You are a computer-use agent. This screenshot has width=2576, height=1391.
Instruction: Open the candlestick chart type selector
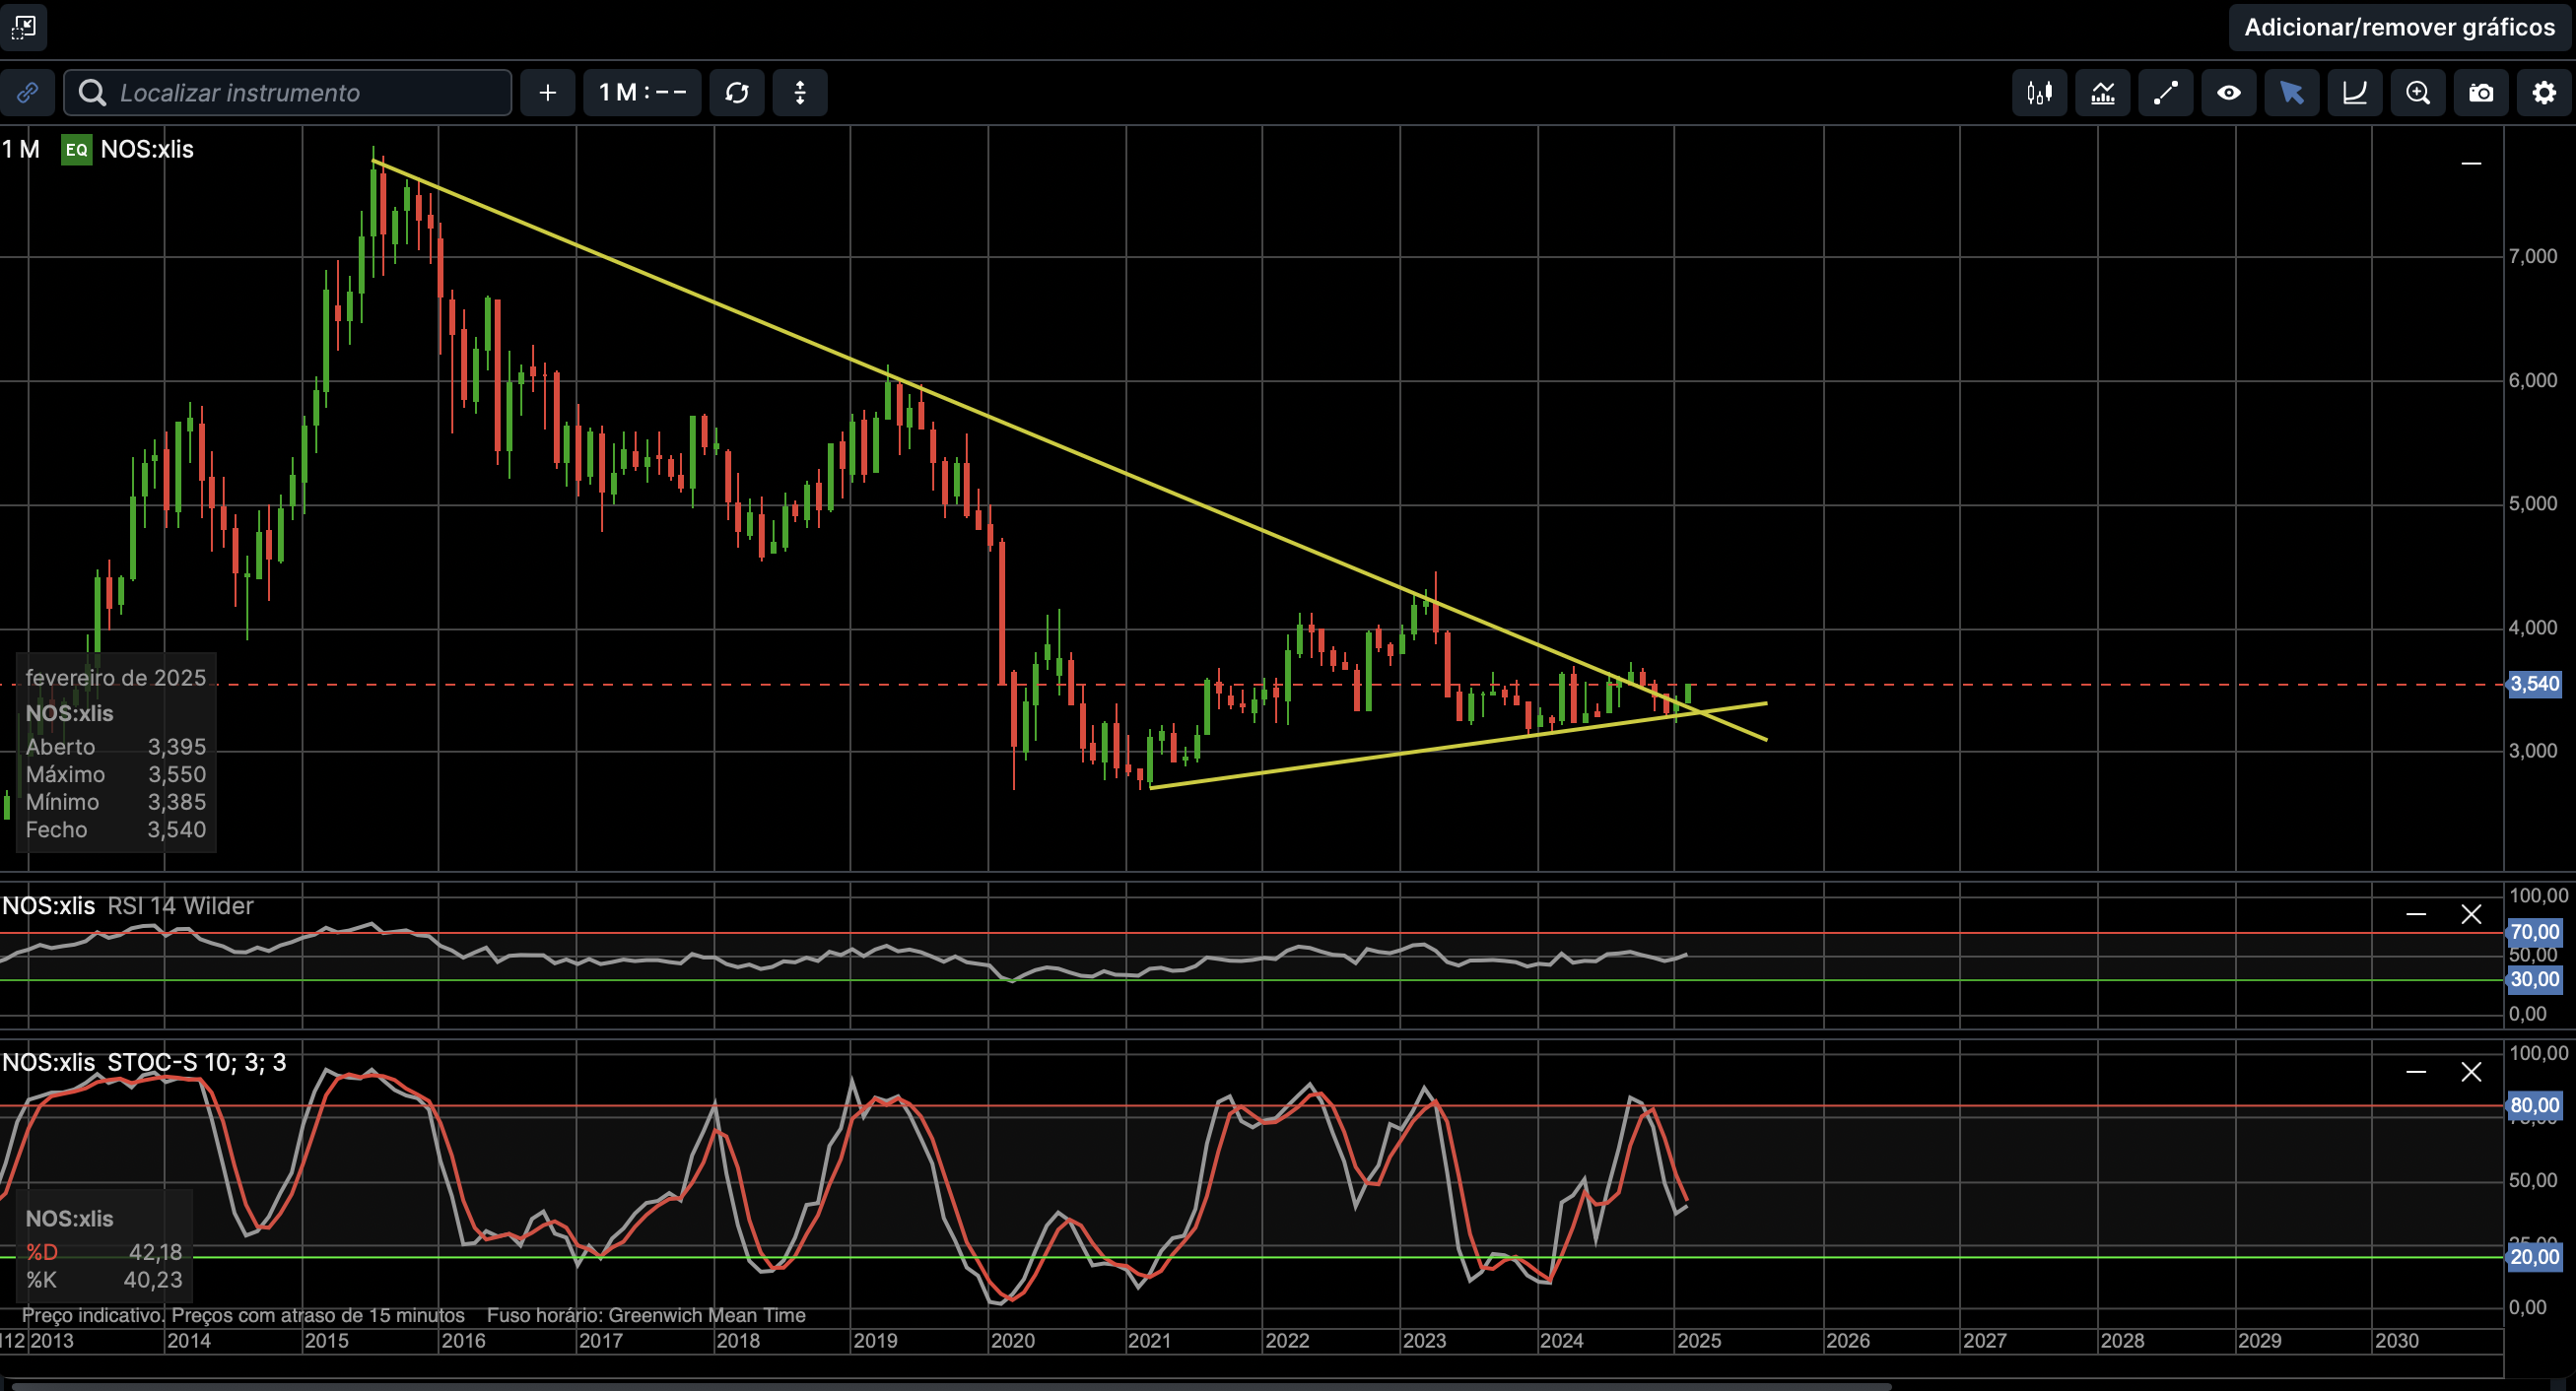(x=2039, y=93)
